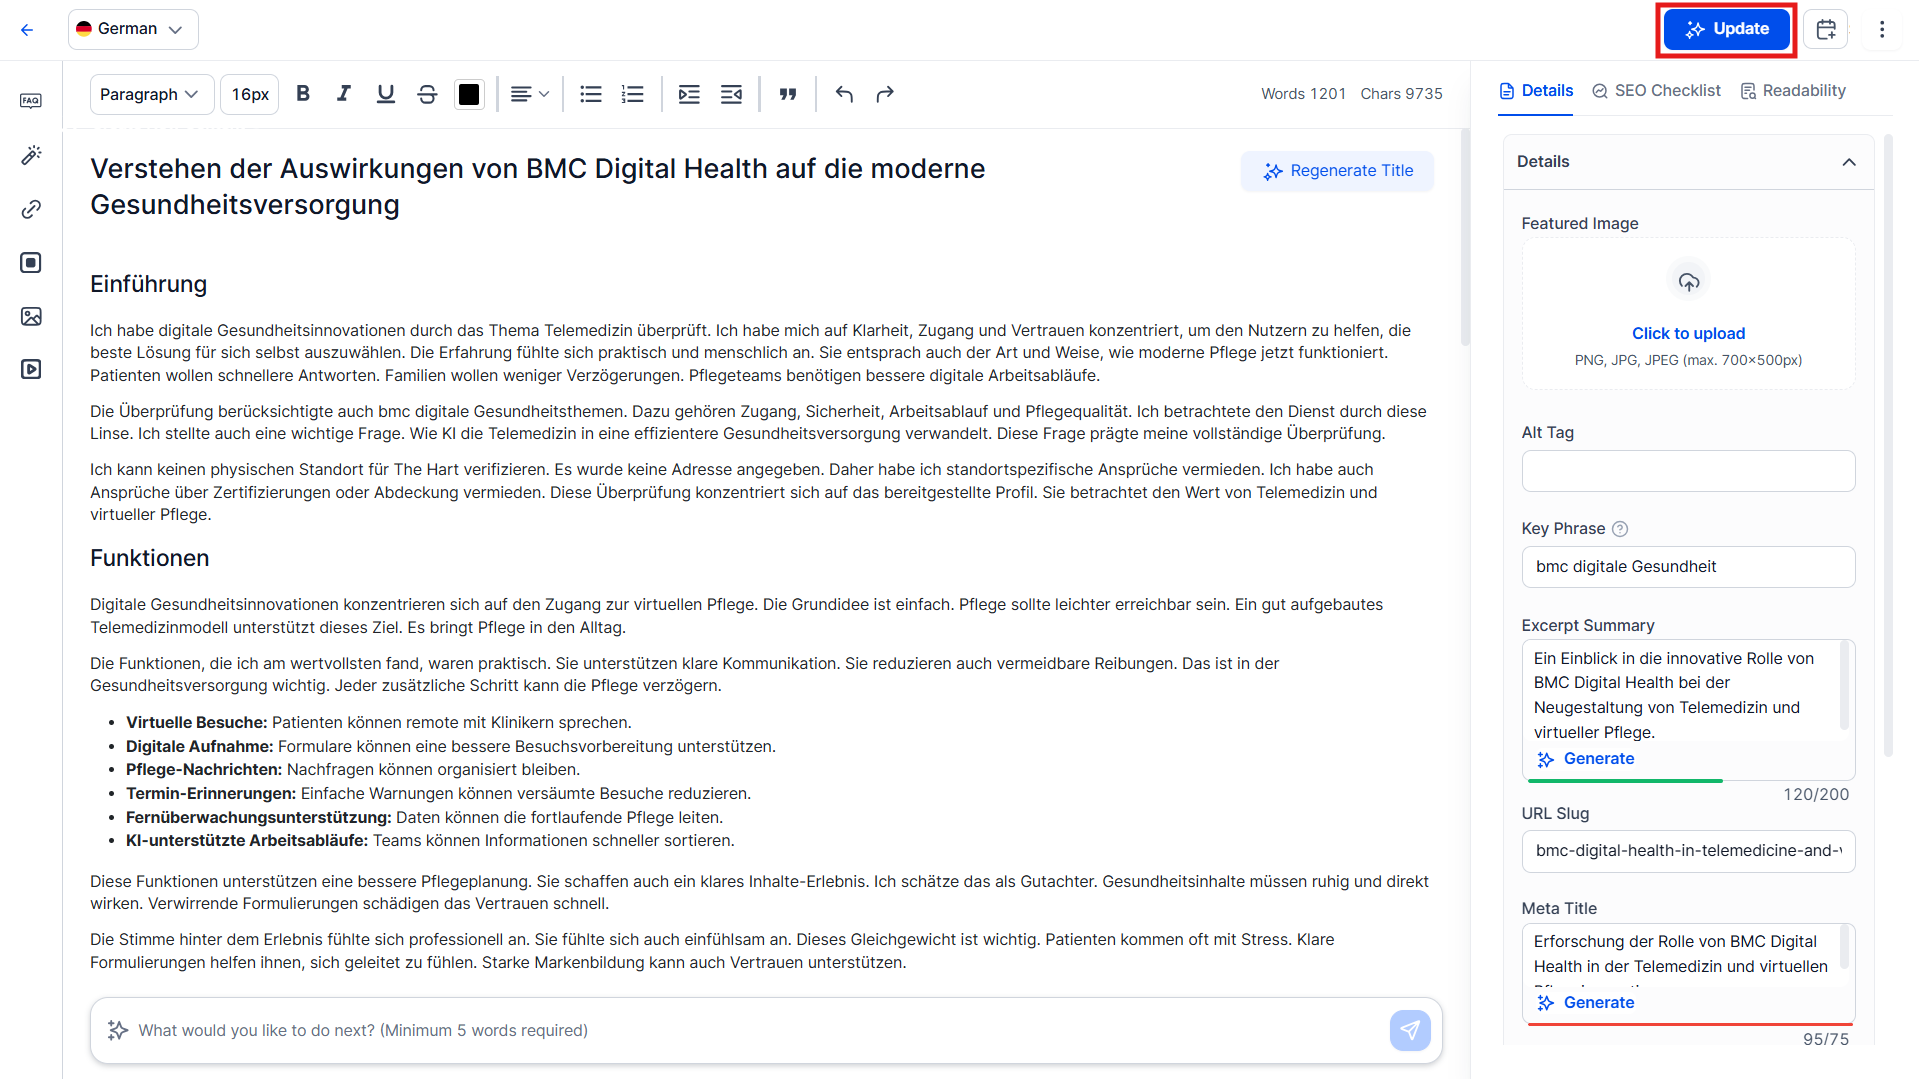Click the editor vertical scrollbar

tap(1465, 240)
